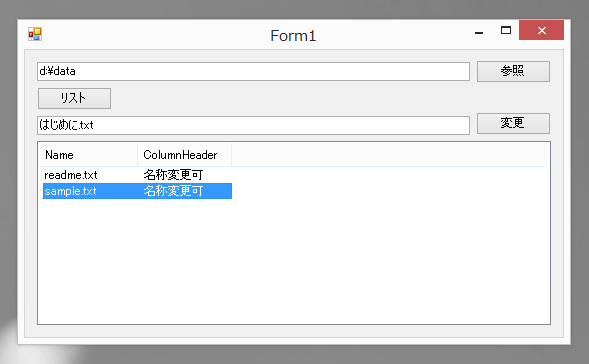Focus the folder path field containing d:¥data

click(253, 71)
